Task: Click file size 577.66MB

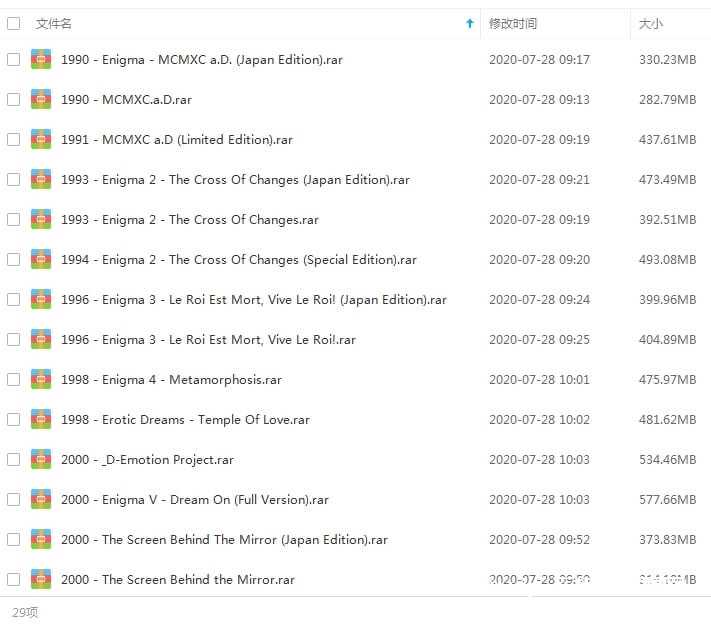Action: (667, 499)
